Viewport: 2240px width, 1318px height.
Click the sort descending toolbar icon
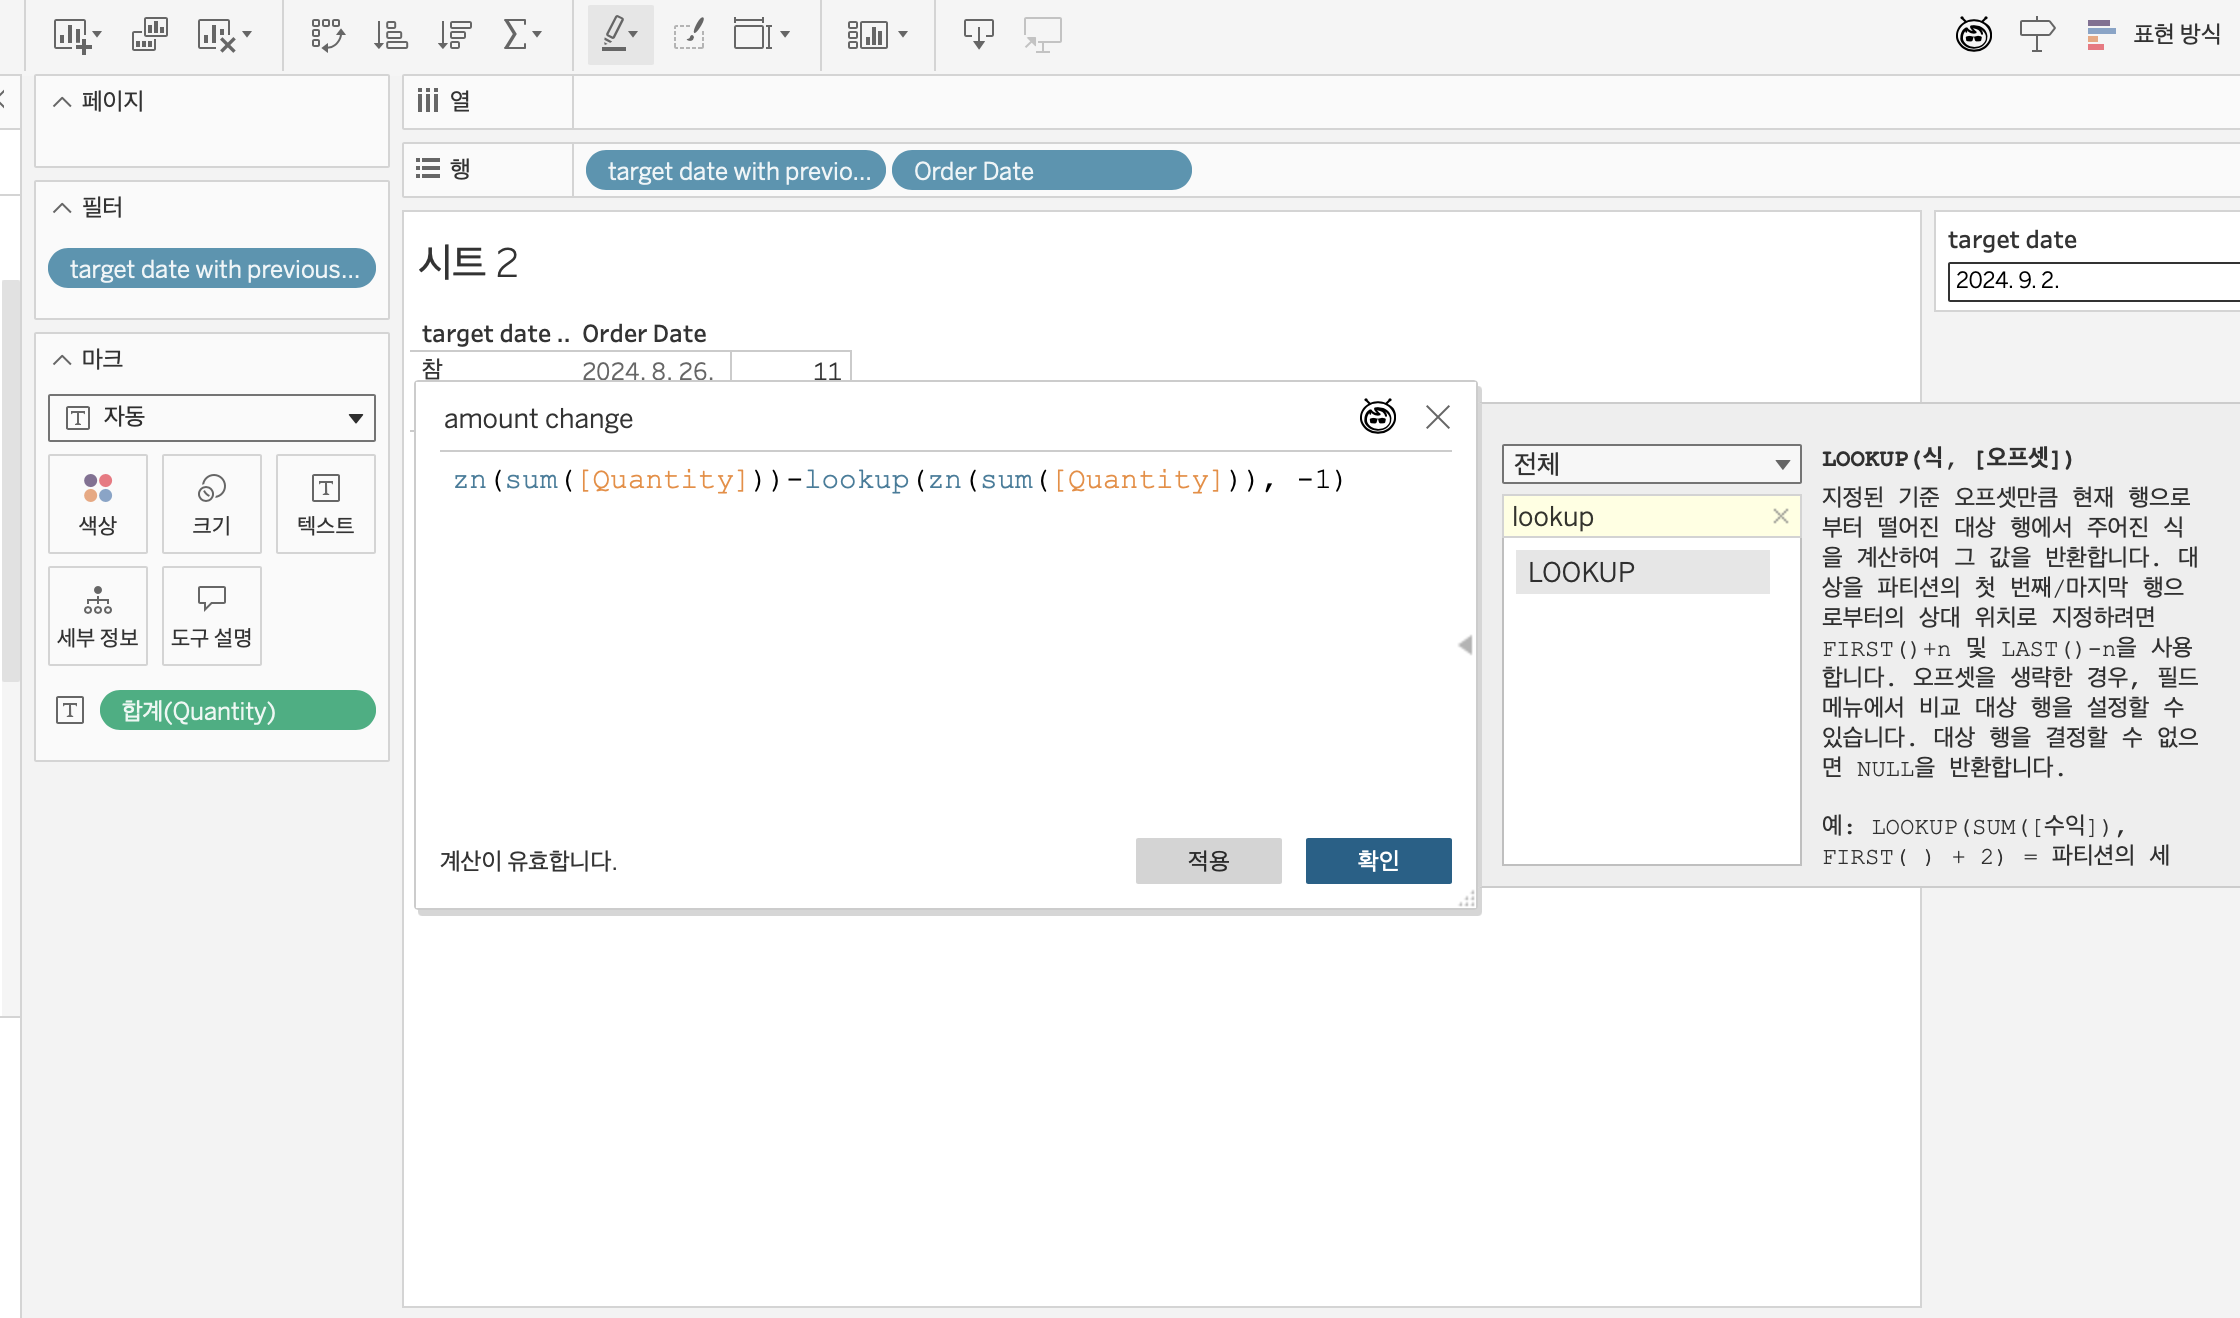454,35
